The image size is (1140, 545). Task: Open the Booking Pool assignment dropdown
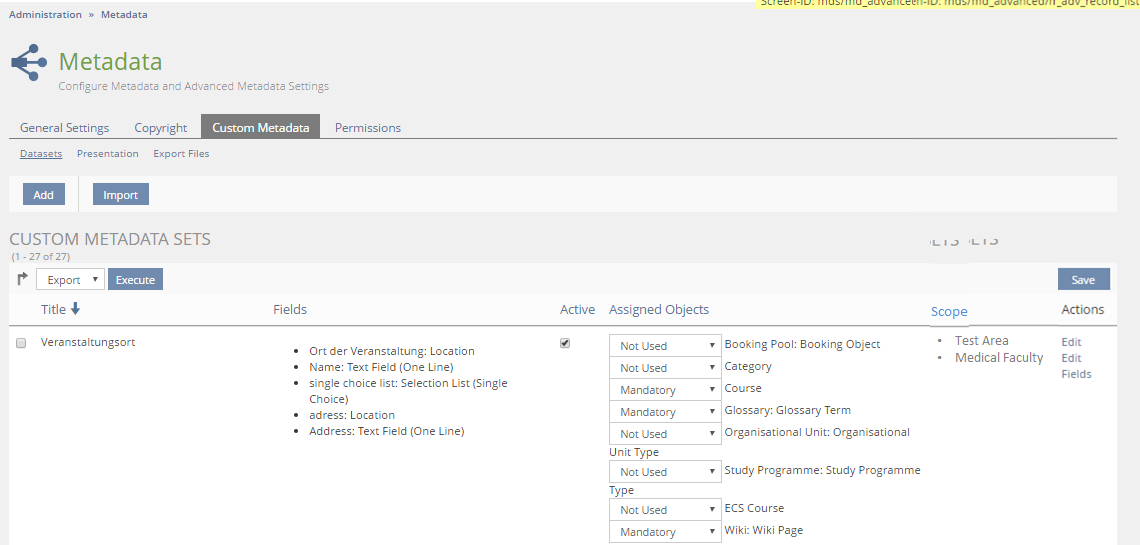[664, 346]
